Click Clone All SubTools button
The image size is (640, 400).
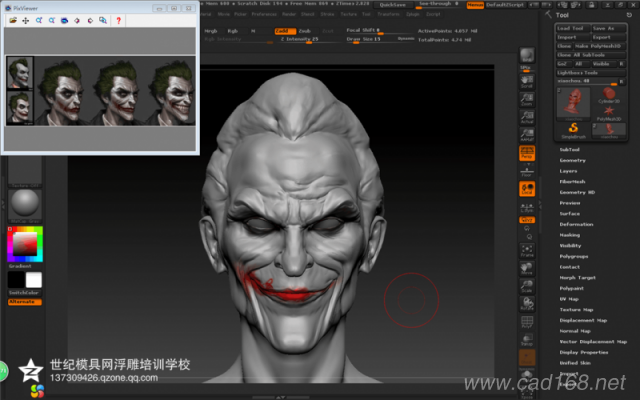tap(591, 55)
